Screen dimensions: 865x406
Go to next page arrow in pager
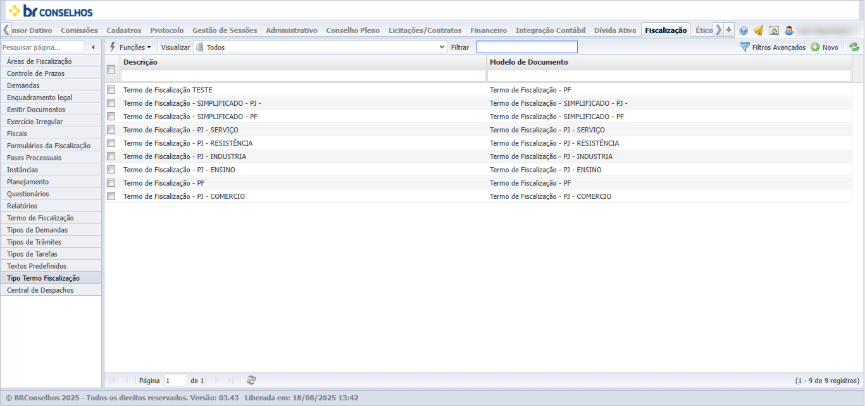pyautogui.click(x=217, y=380)
